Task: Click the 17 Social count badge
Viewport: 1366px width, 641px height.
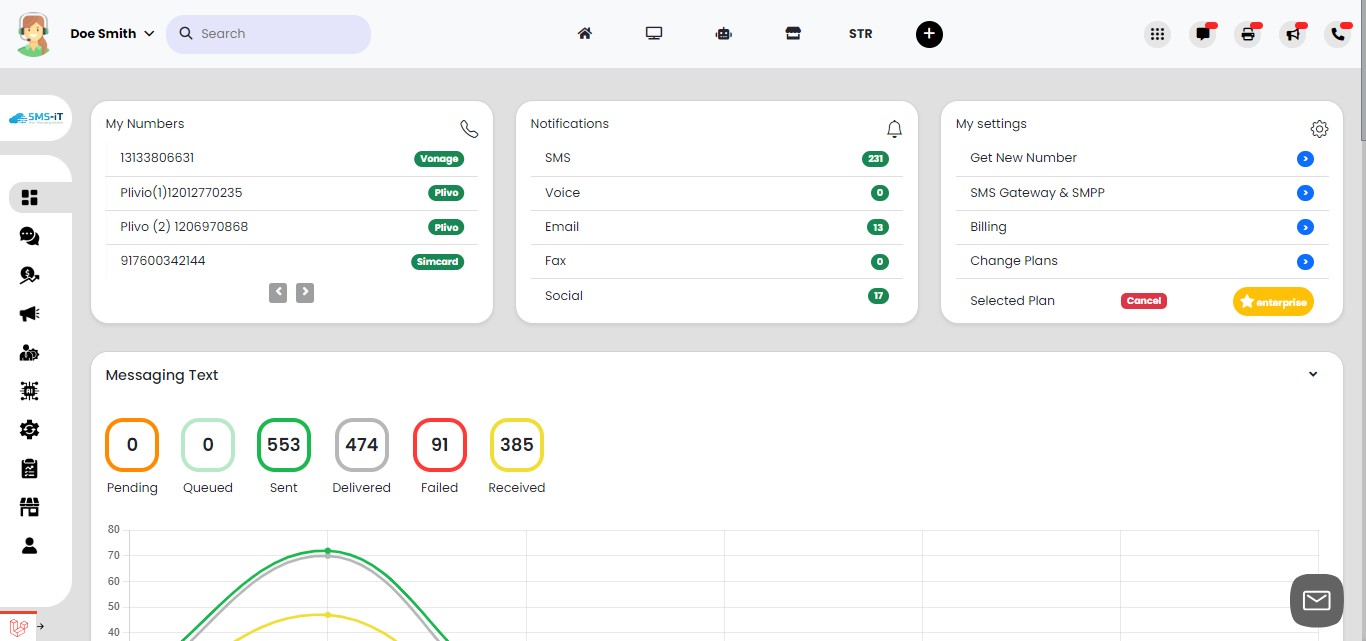Action: [878, 296]
